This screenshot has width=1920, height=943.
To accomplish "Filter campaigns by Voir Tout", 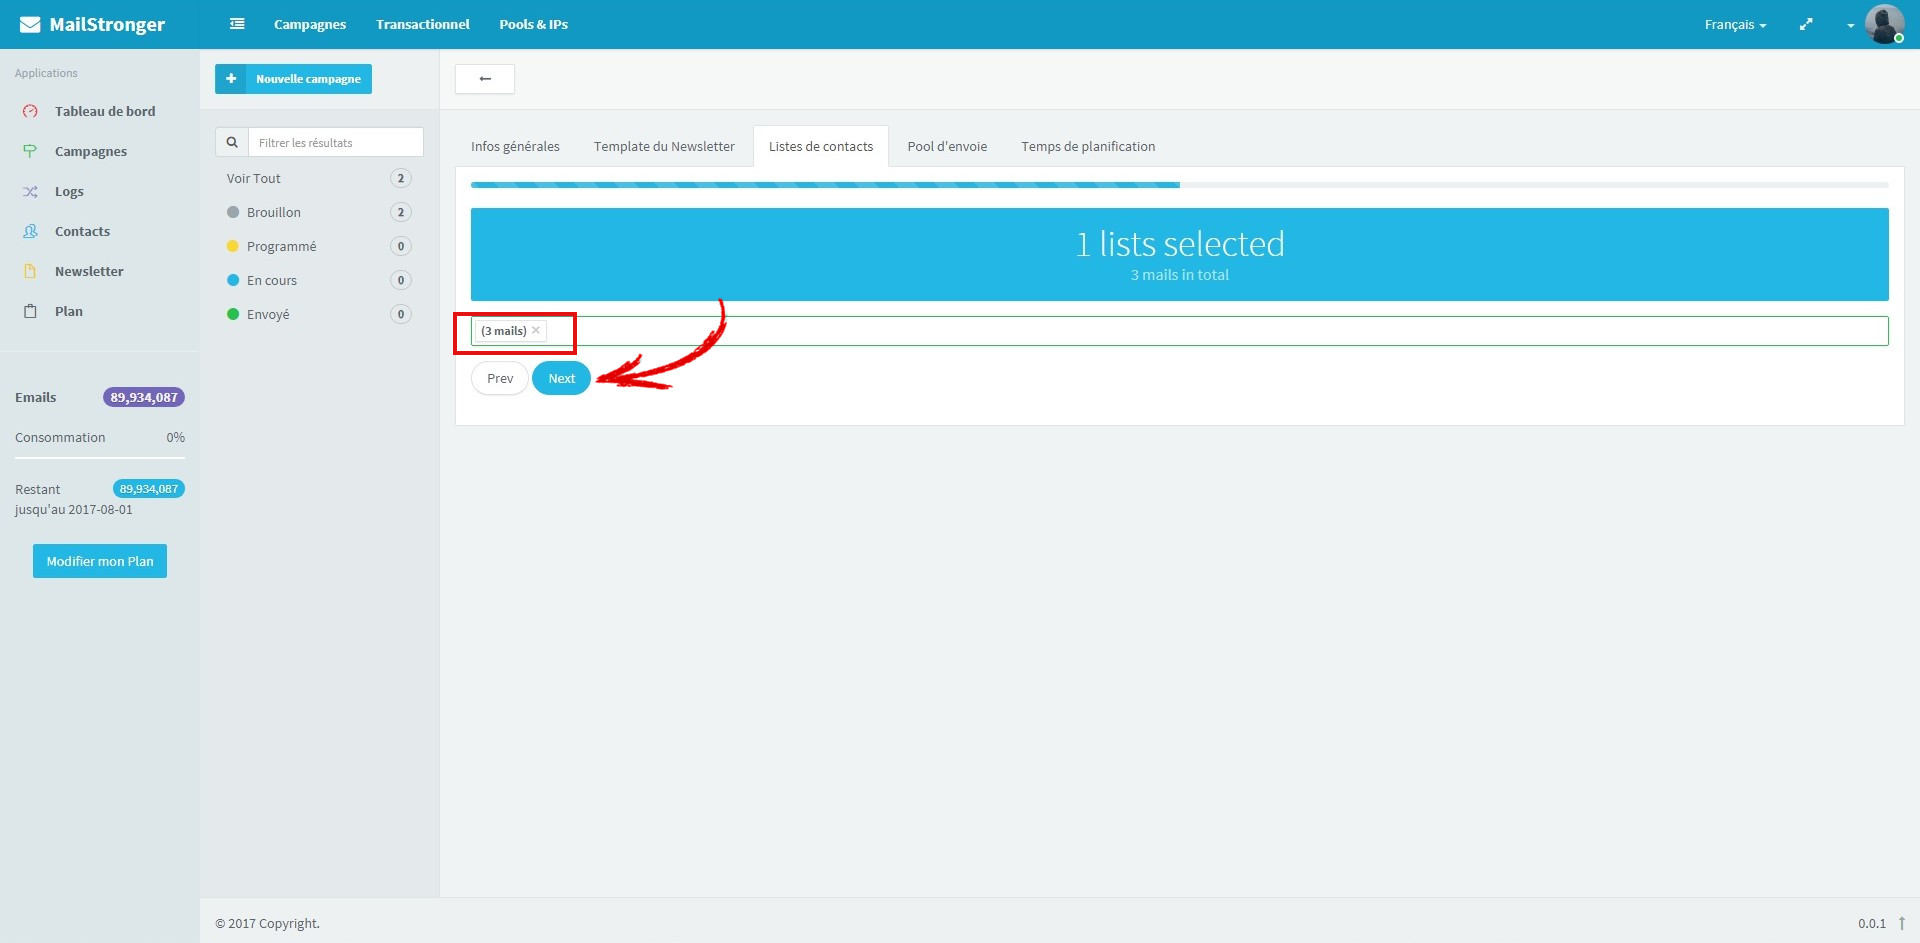I will coord(253,178).
